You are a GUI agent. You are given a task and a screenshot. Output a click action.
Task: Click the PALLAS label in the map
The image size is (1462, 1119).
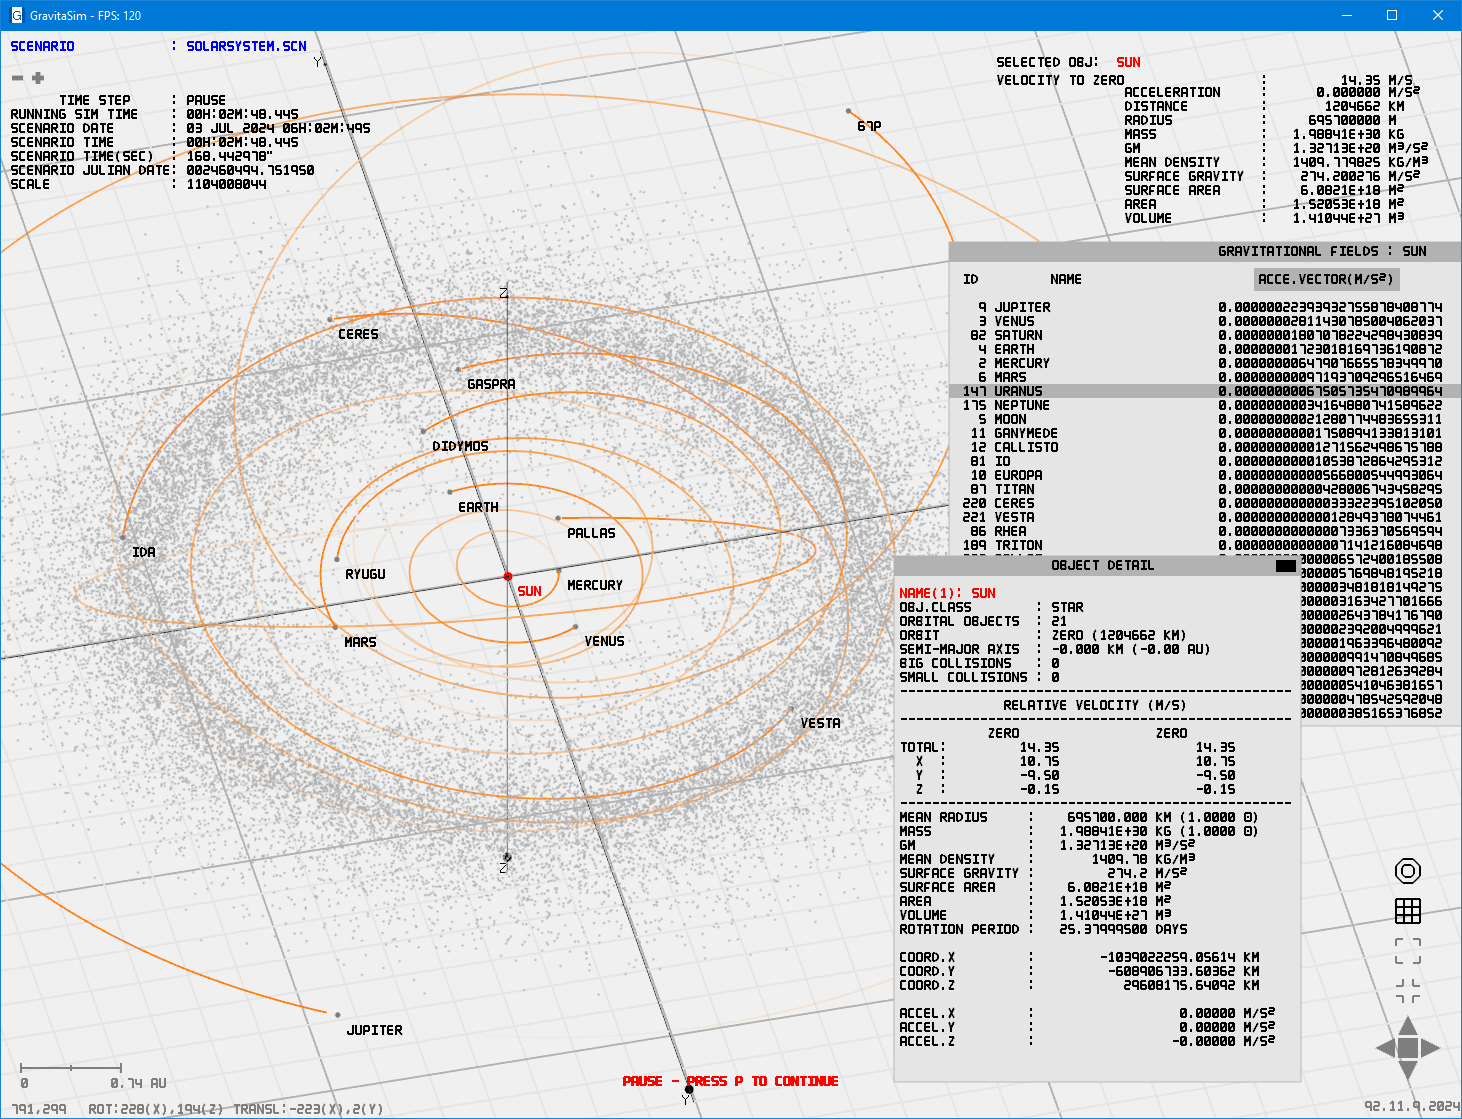click(x=591, y=533)
